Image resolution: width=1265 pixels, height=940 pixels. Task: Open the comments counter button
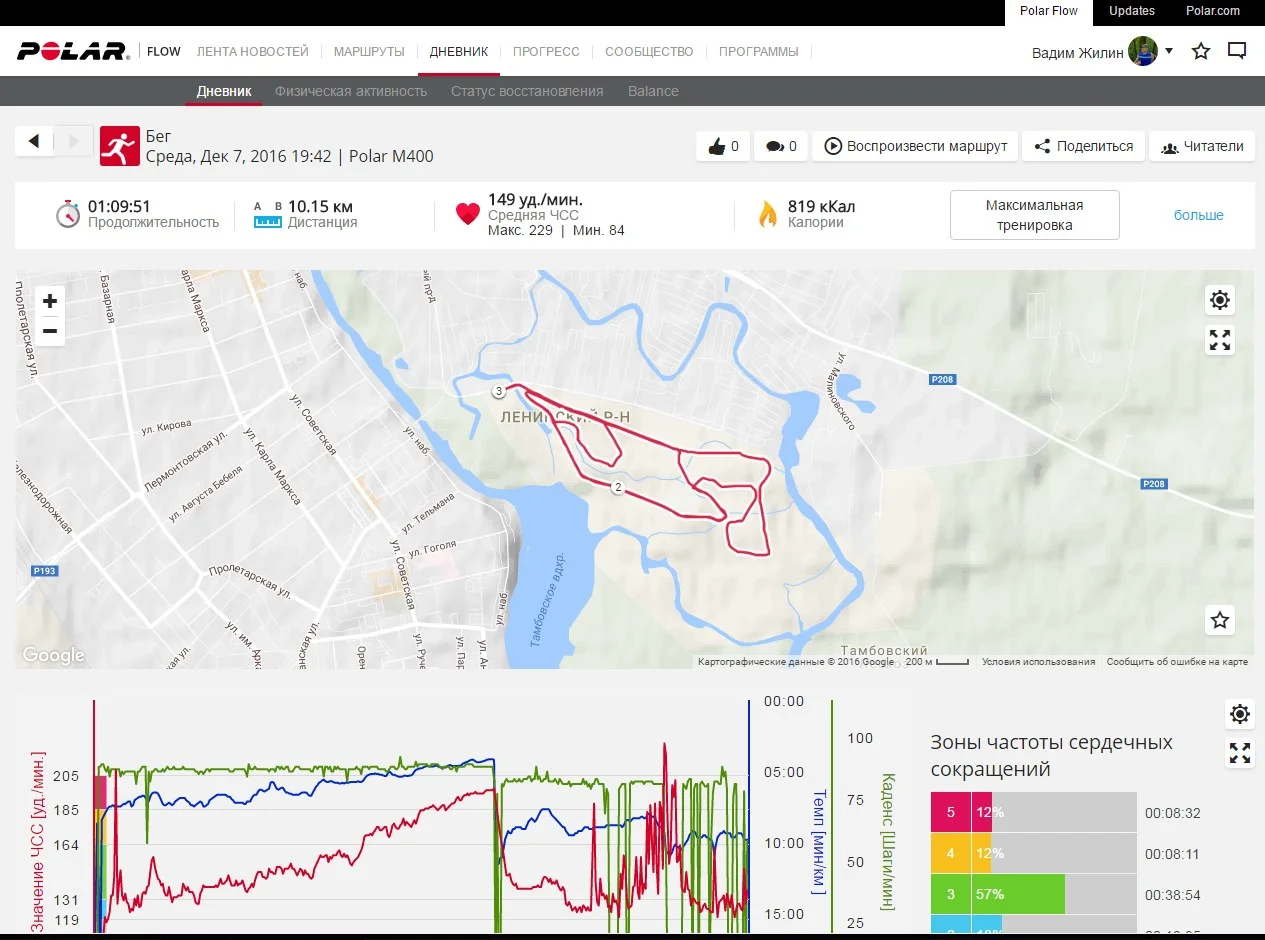click(x=781, y=146)
